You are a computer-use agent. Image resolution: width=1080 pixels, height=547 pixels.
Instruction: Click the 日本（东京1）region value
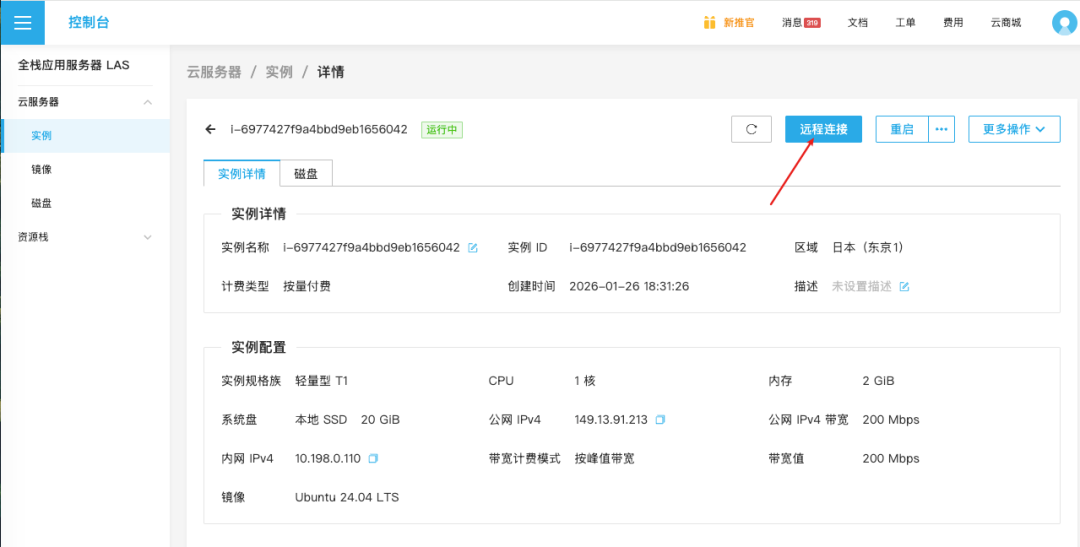click(868, 247)
